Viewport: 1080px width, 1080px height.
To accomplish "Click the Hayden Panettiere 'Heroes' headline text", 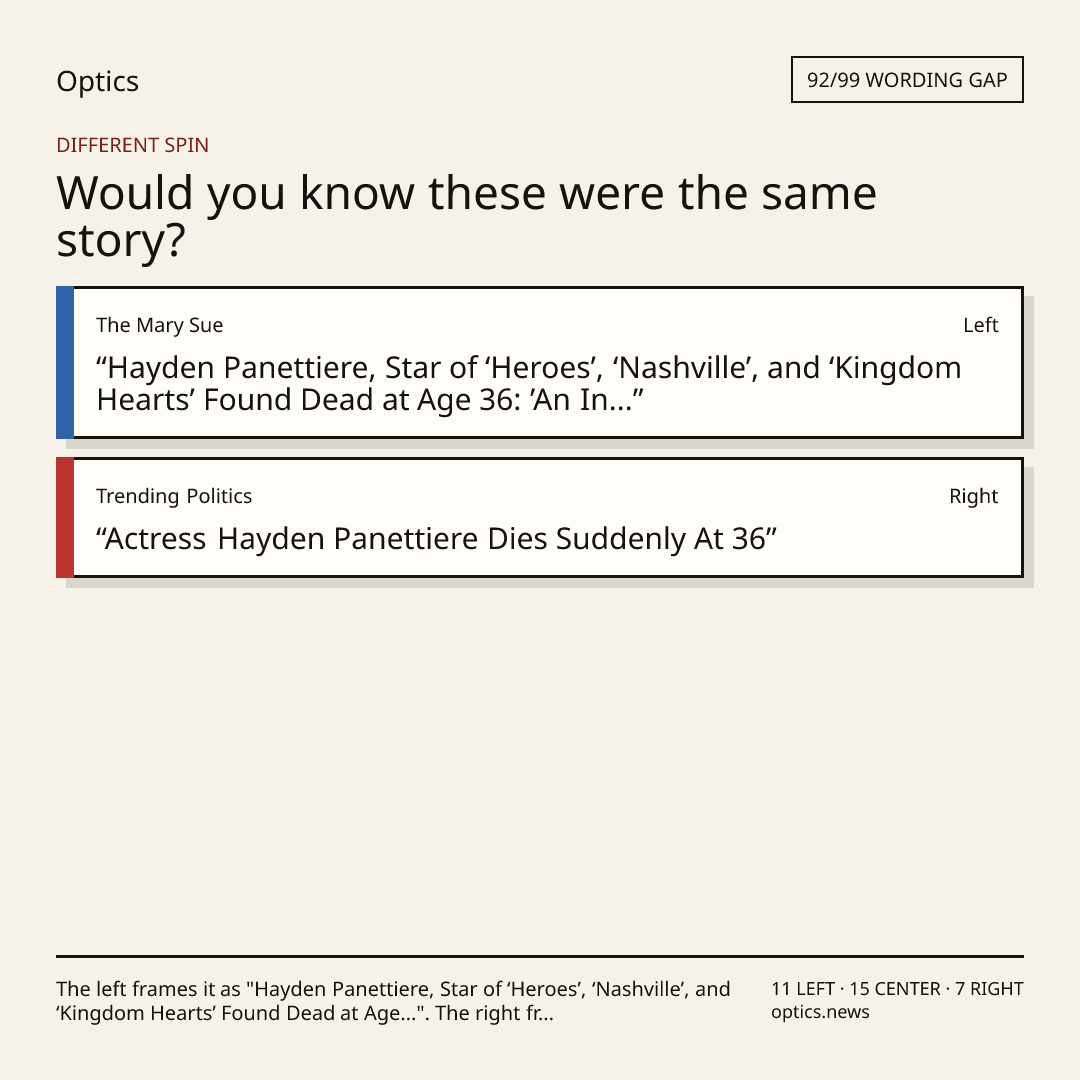I will tap(528, 384).
